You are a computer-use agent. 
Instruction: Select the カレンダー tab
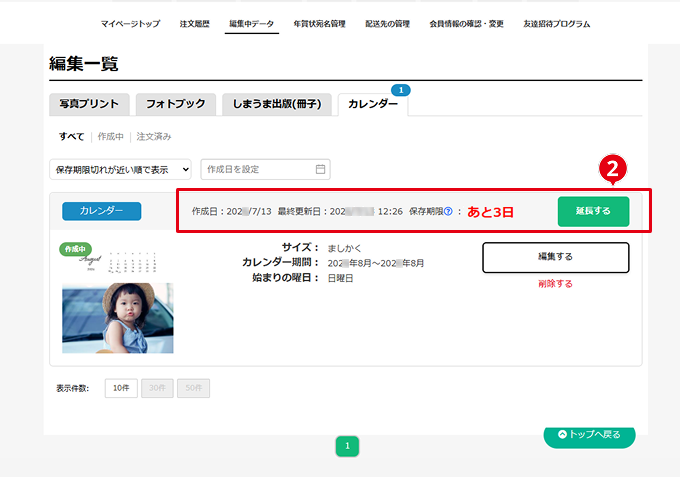pos(373,104)
